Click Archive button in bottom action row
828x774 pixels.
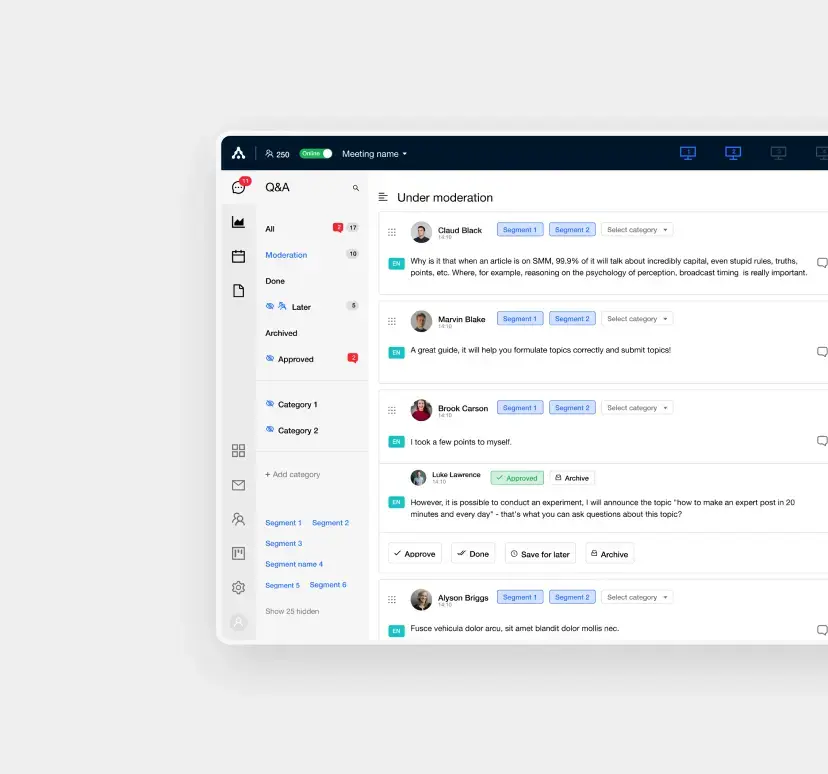(x=609, y=553)
